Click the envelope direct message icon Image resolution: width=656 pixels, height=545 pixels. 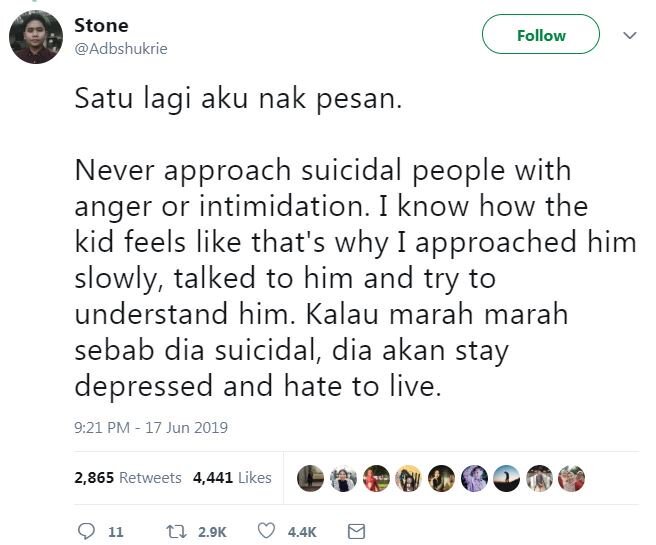coord(356,532)
